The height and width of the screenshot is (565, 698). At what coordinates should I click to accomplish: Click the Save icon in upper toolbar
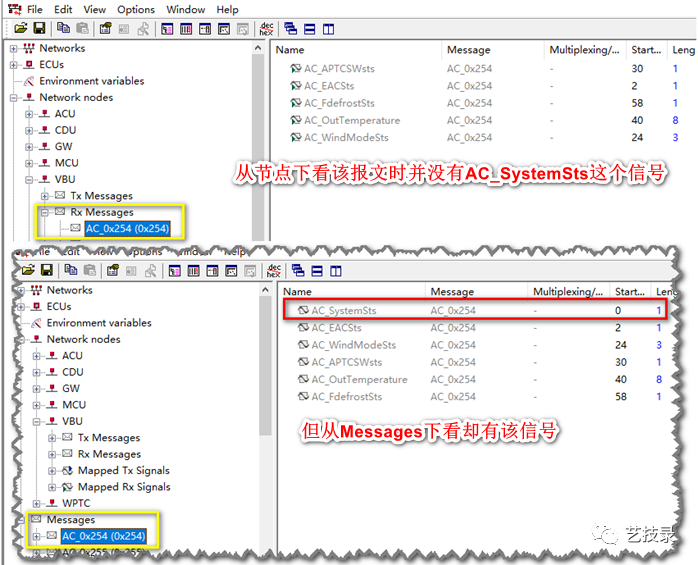click(40, 29)
